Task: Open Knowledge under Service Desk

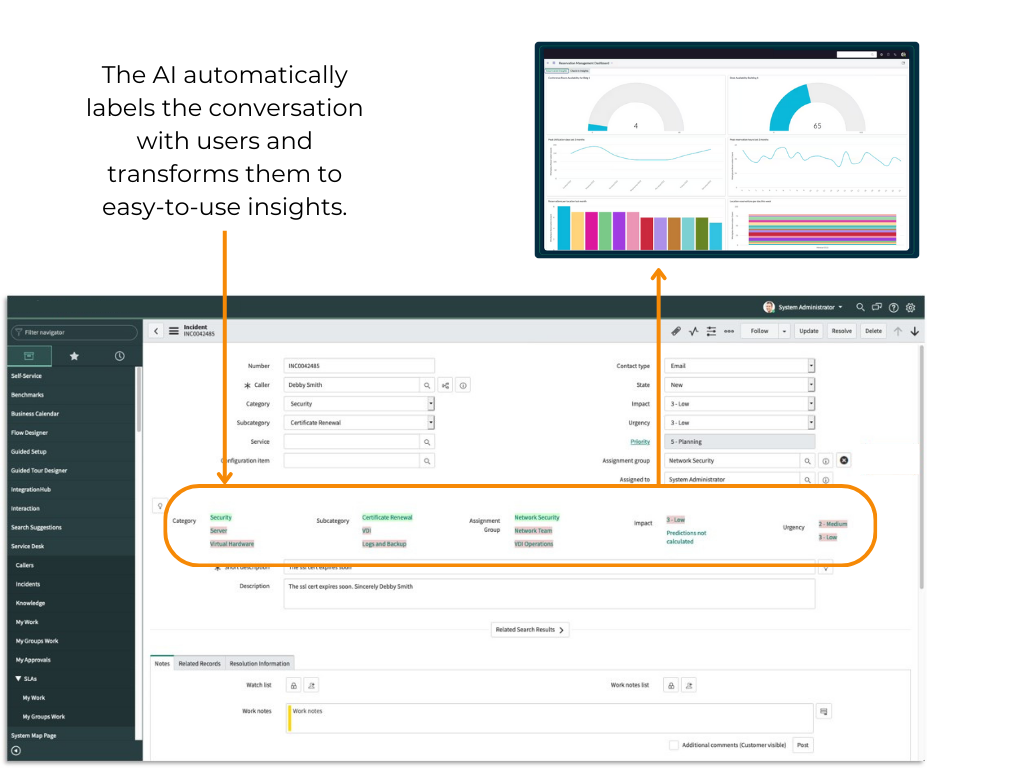Action: (x=30, y=603)
